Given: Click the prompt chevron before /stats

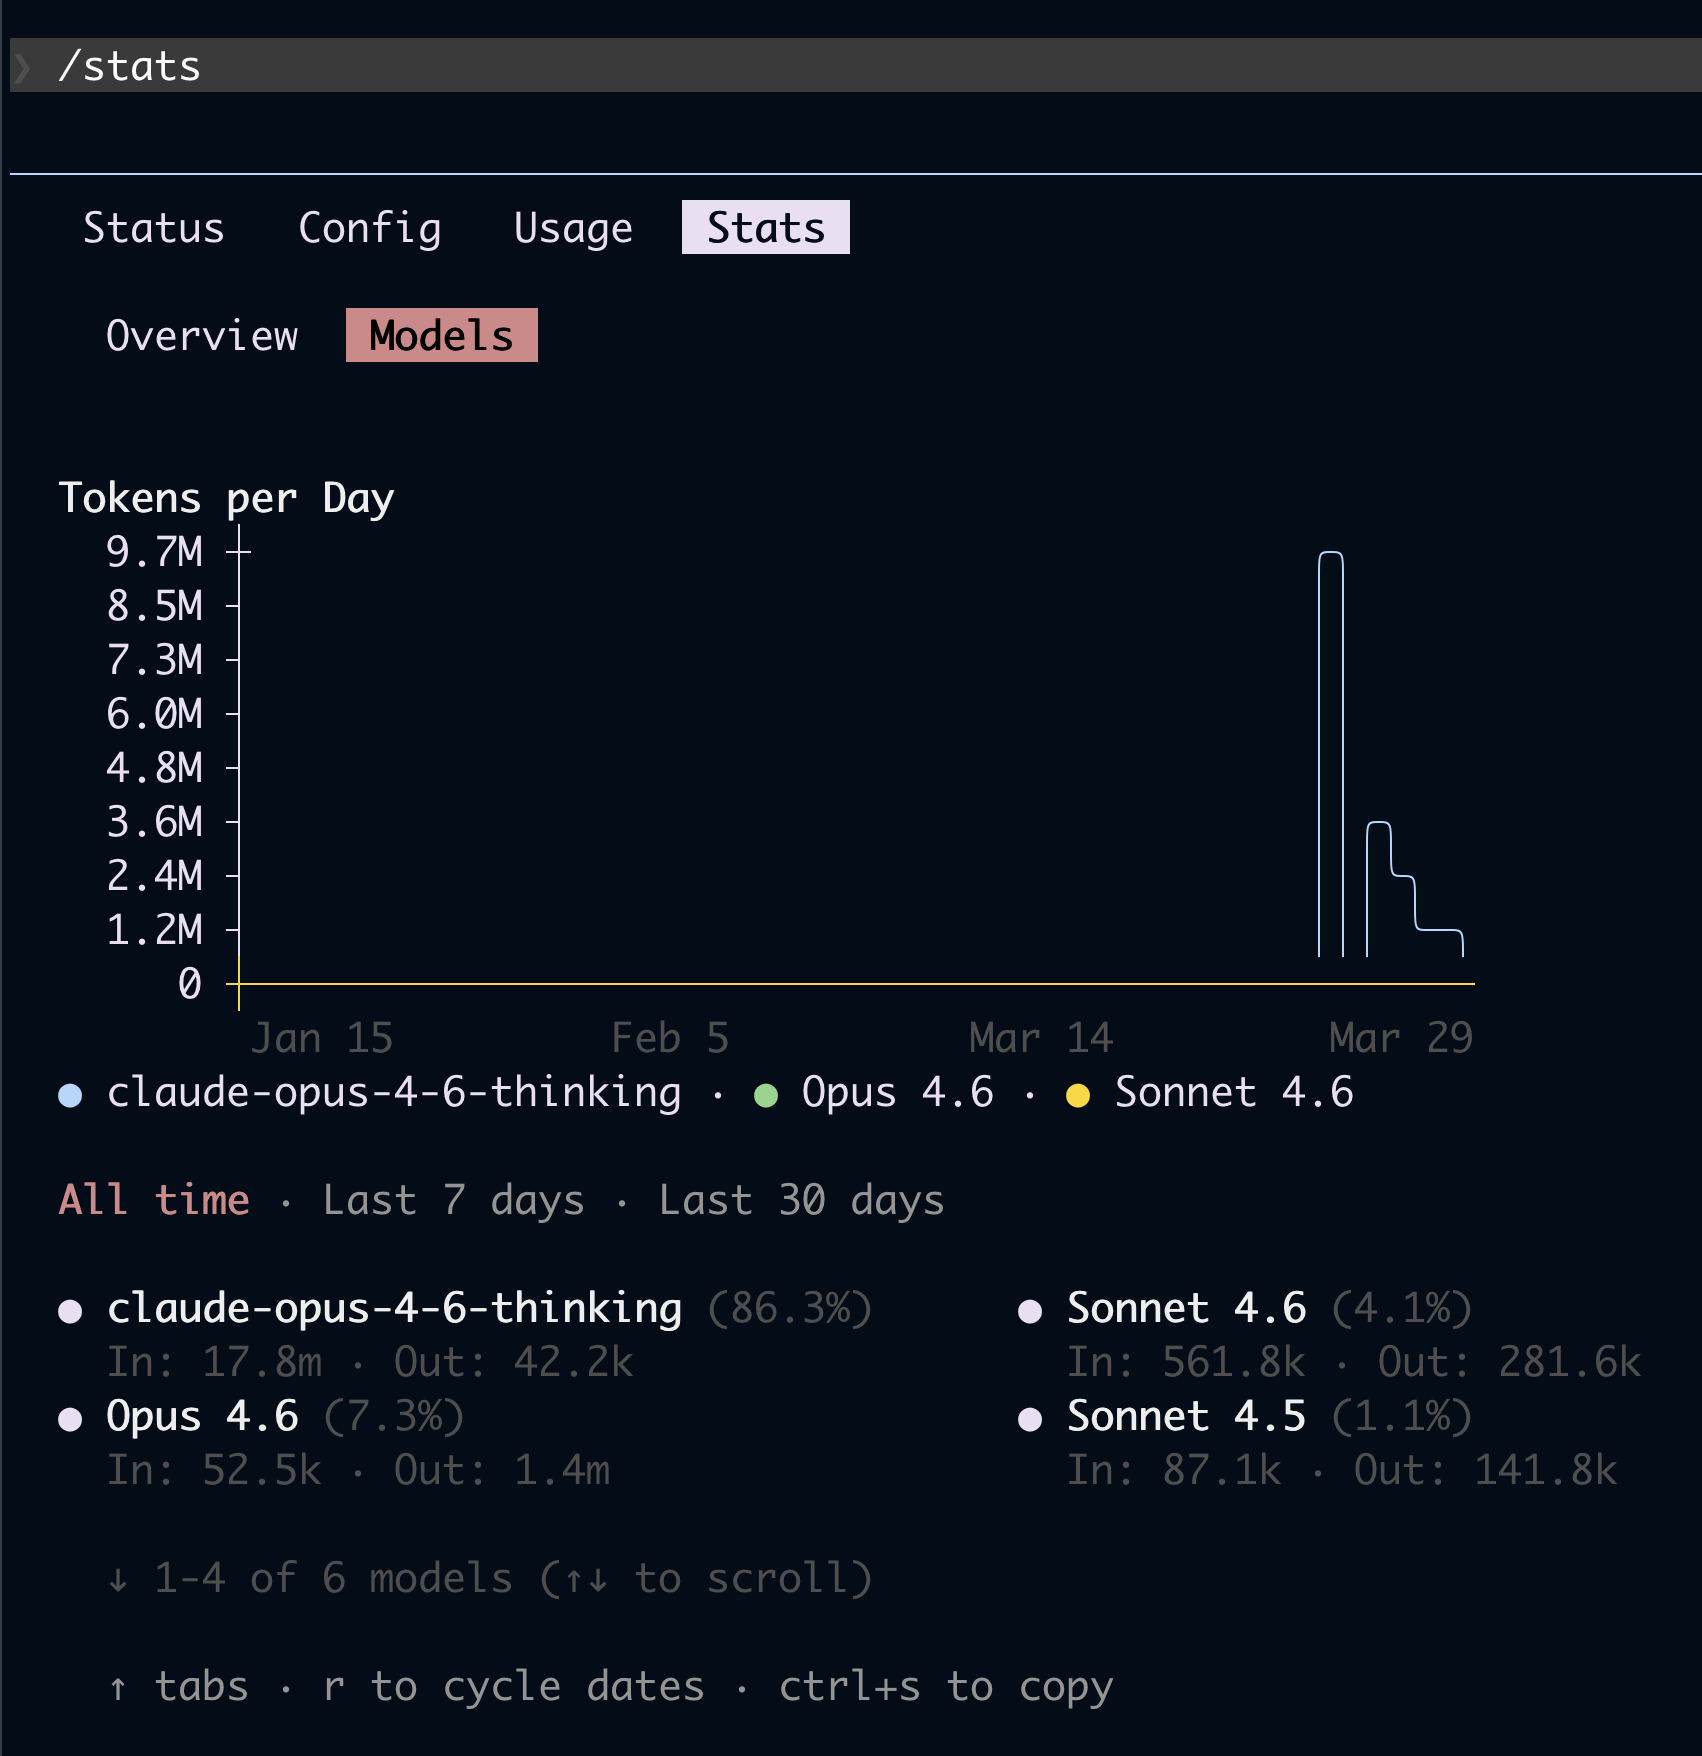Looking at the screenshot, I should point(22,67).
